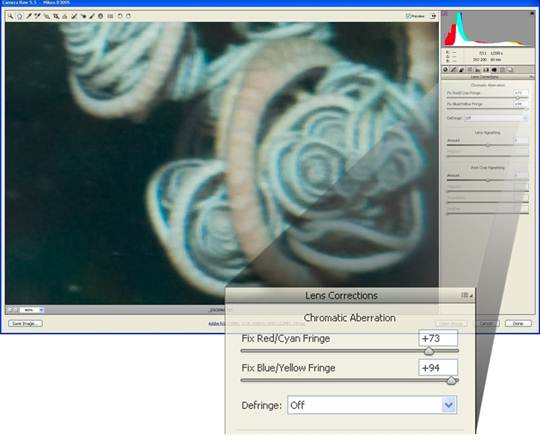Click Red/Cyan Fringe slider in small side panel
The width and height of the screenshot is (540, 445).
(487, 98)
